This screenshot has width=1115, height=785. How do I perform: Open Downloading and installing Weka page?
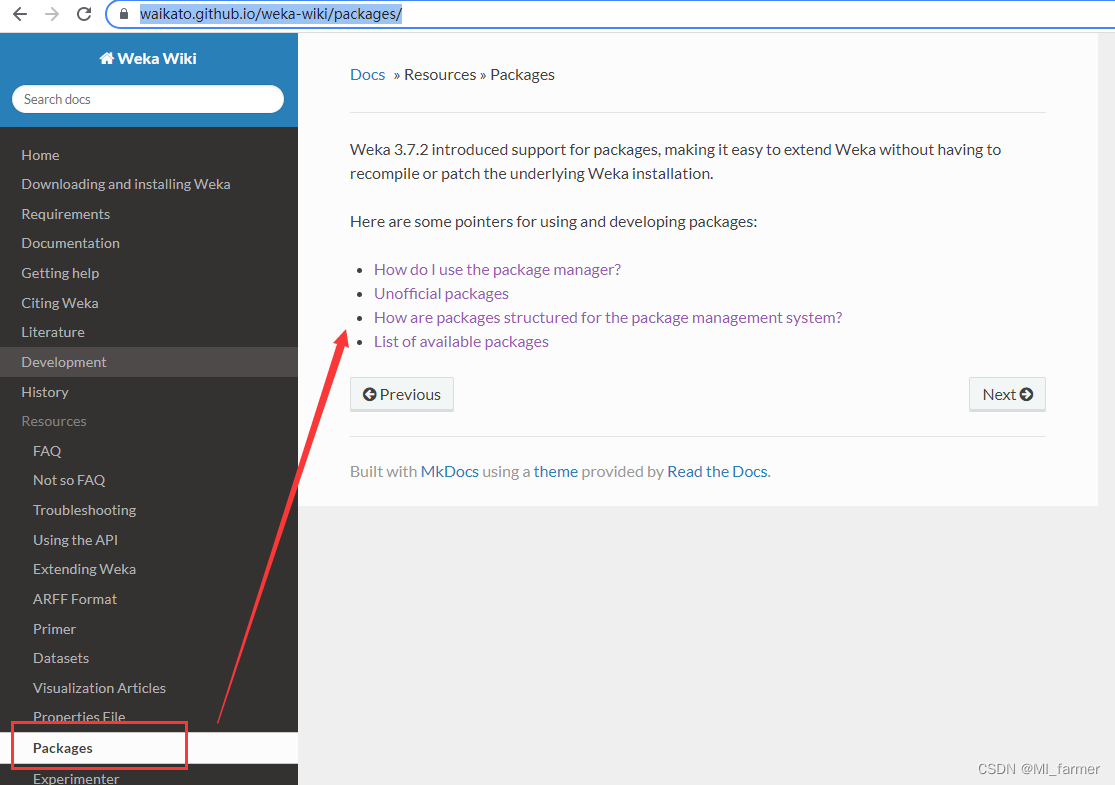click(x=126, y=184)
